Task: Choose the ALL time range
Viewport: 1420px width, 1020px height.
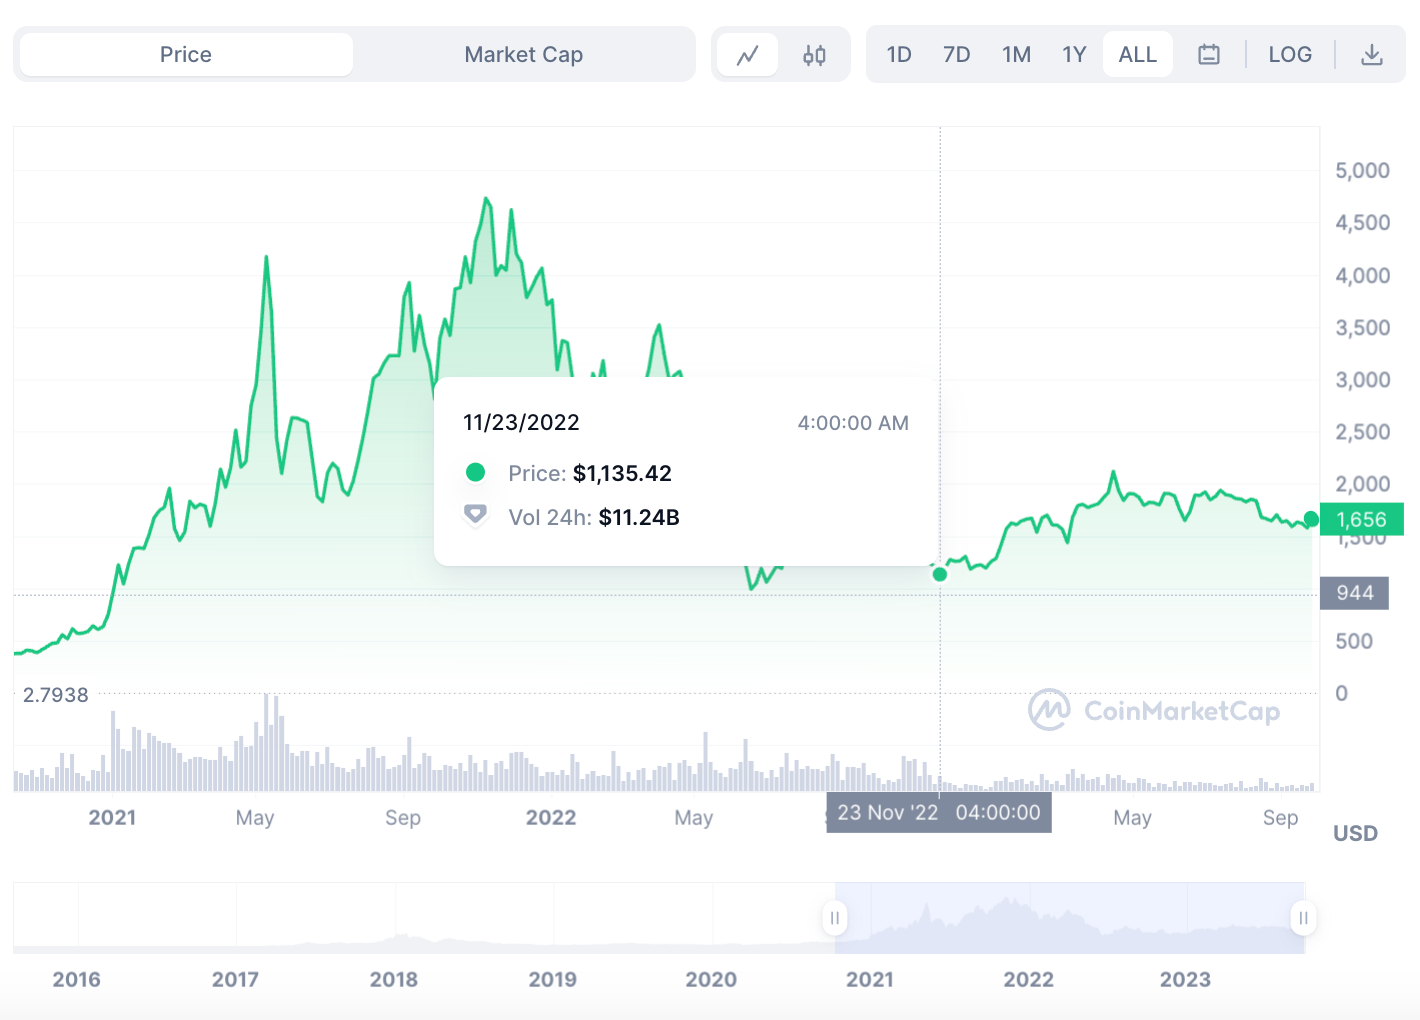Action: click(1138, 55)
